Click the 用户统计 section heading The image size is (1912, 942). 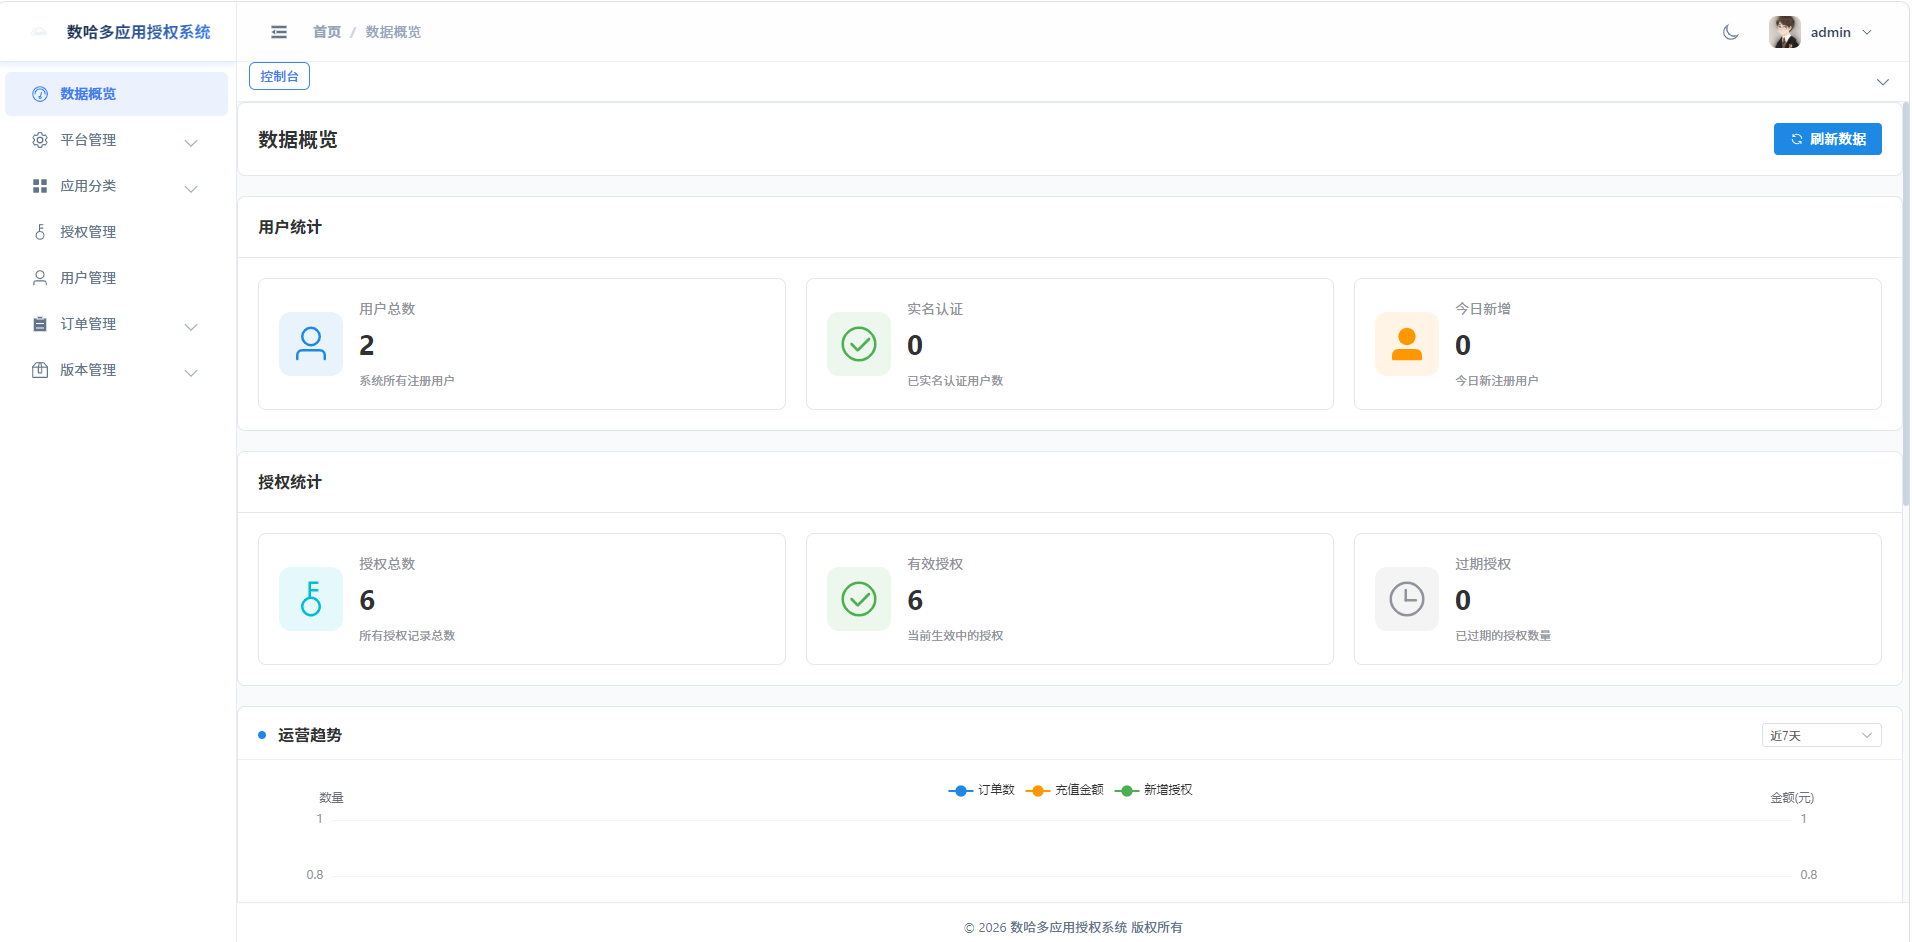point(290,227)
